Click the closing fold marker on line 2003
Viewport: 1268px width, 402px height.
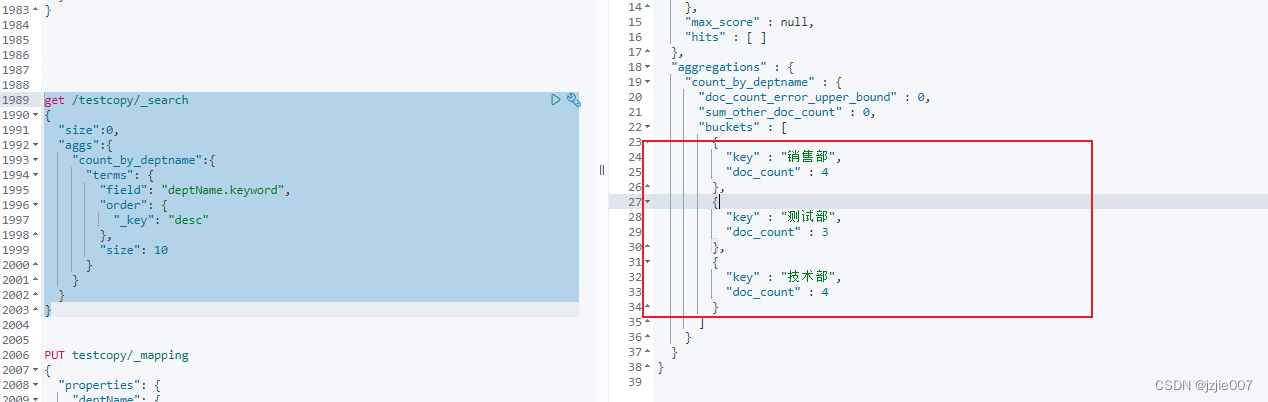[37, 310]
